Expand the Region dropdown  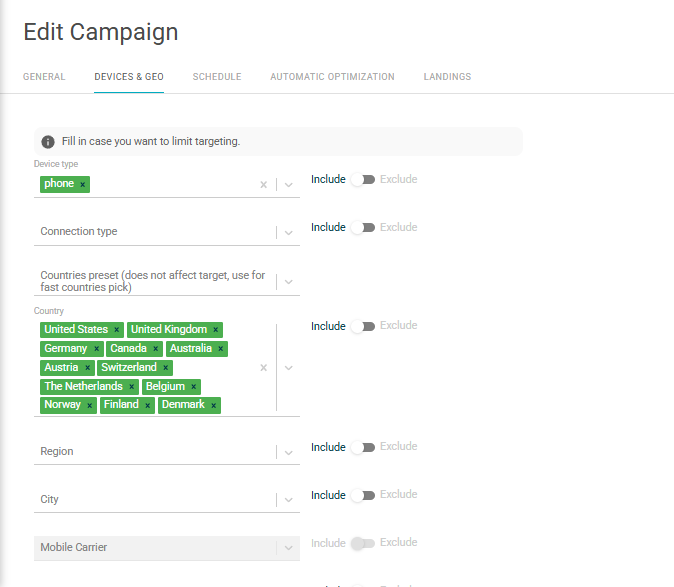point(289,452)
